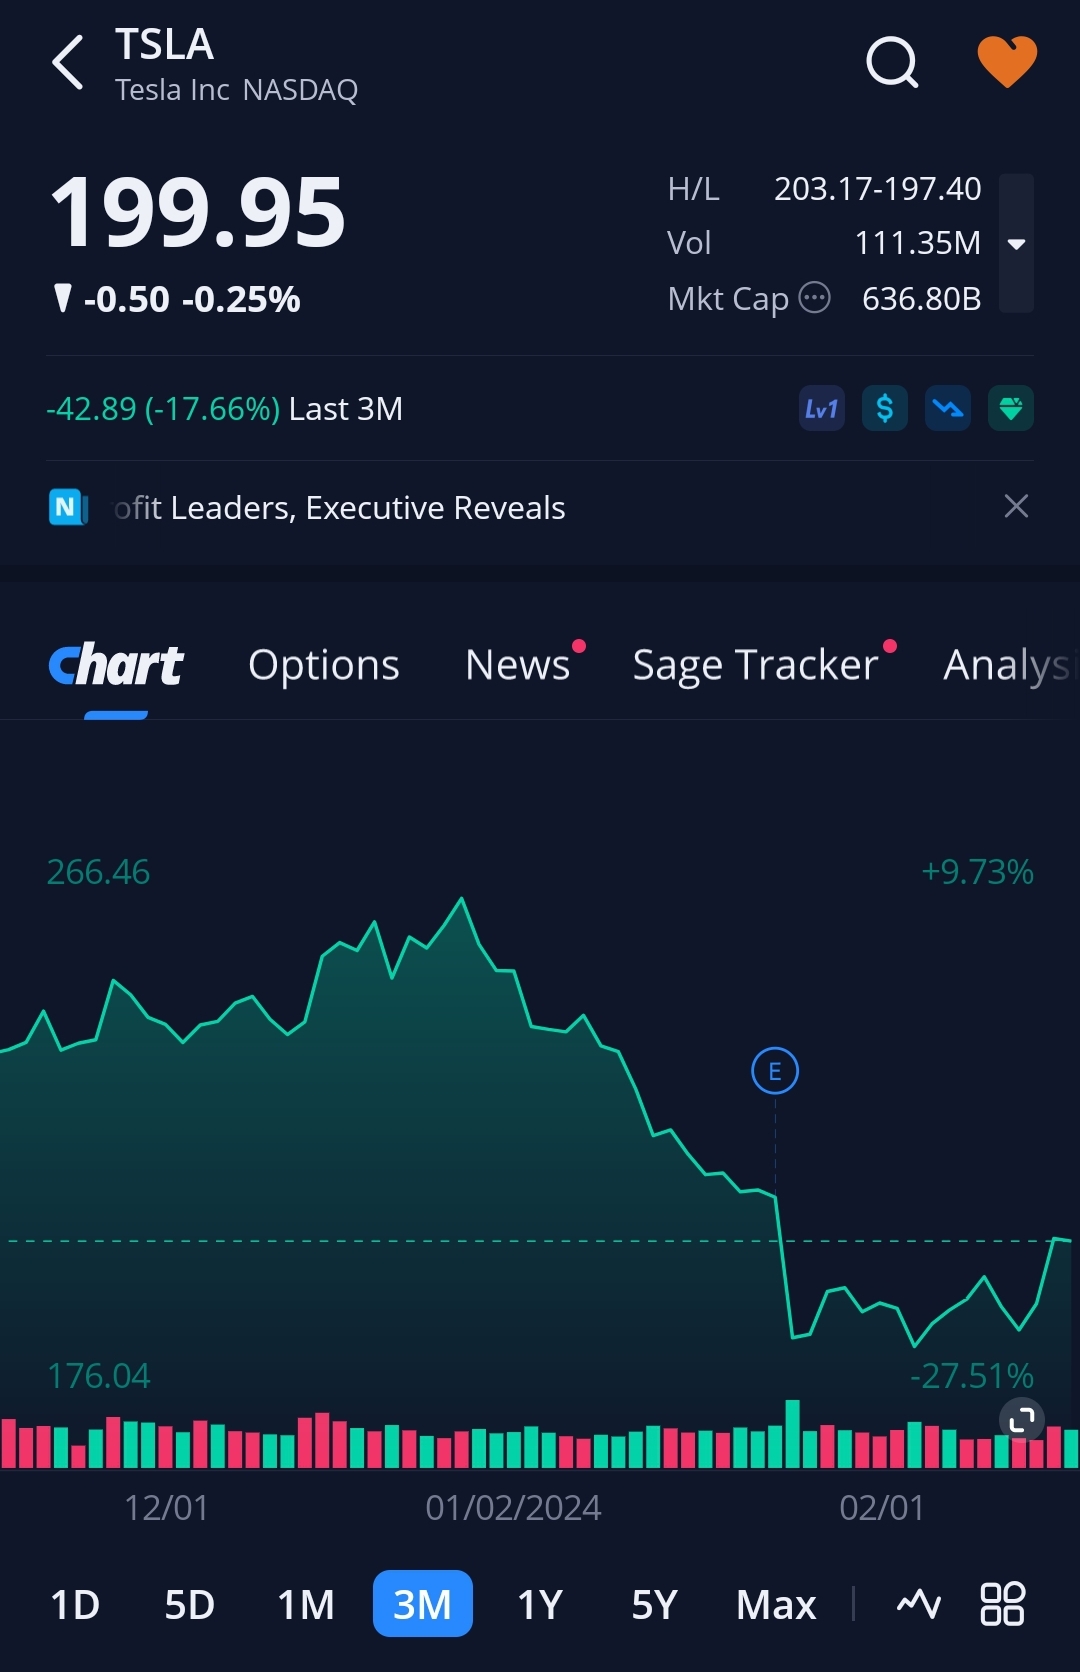Tap the market cap value 636.80B
The width and height of the screenshot is (1080, 1672).
(921, 298)
